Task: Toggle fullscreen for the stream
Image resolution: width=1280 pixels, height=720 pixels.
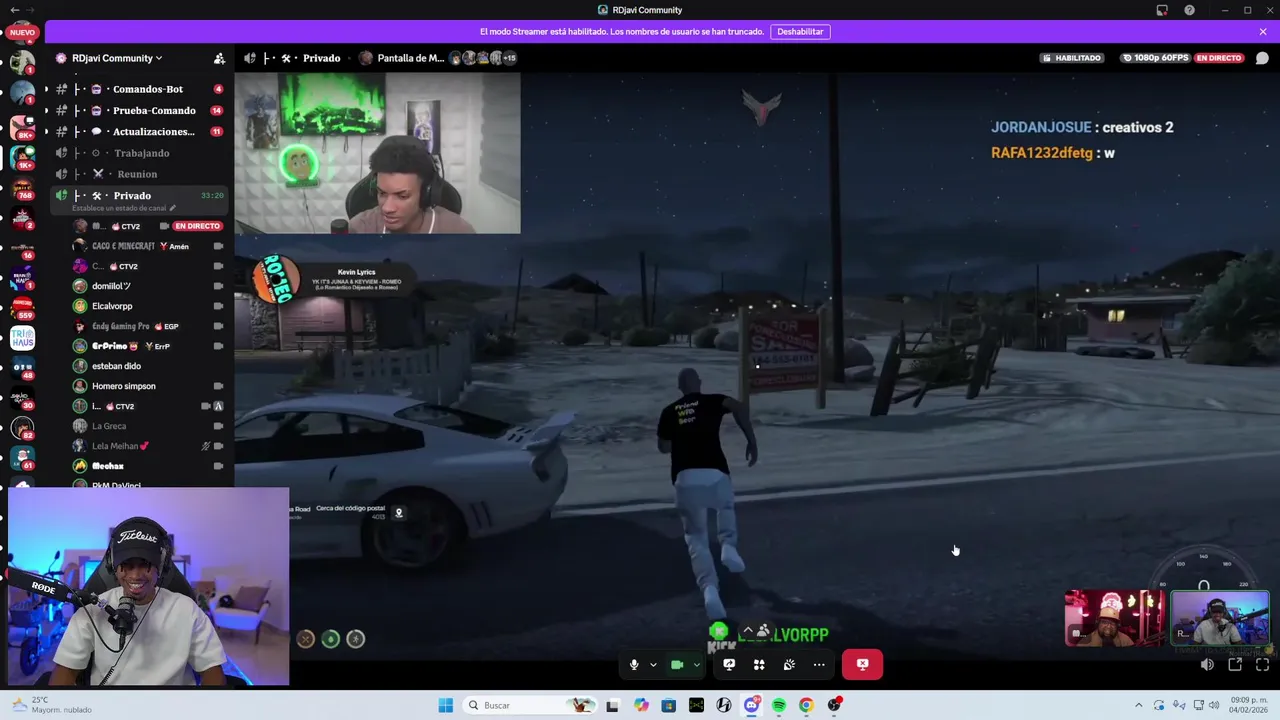Action: [1262, 665]
